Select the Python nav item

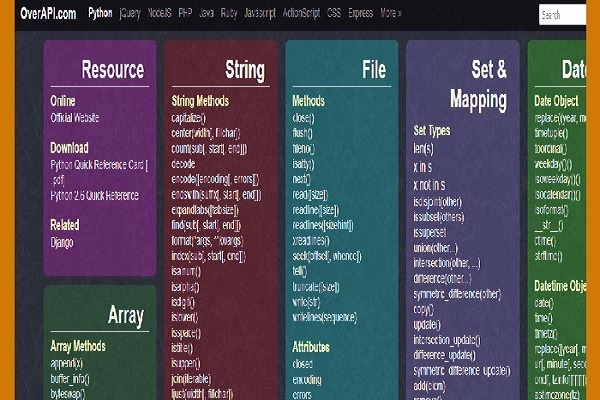pyautogui.click(x=100, y=13)
